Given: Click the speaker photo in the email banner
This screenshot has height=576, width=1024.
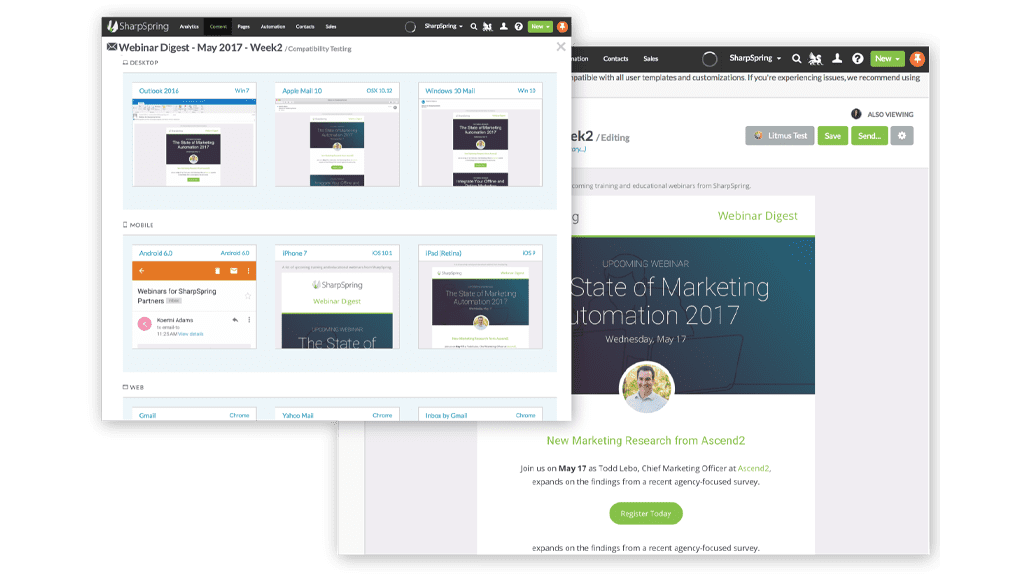Looking at the screenshot, I should tap(647, 388).
